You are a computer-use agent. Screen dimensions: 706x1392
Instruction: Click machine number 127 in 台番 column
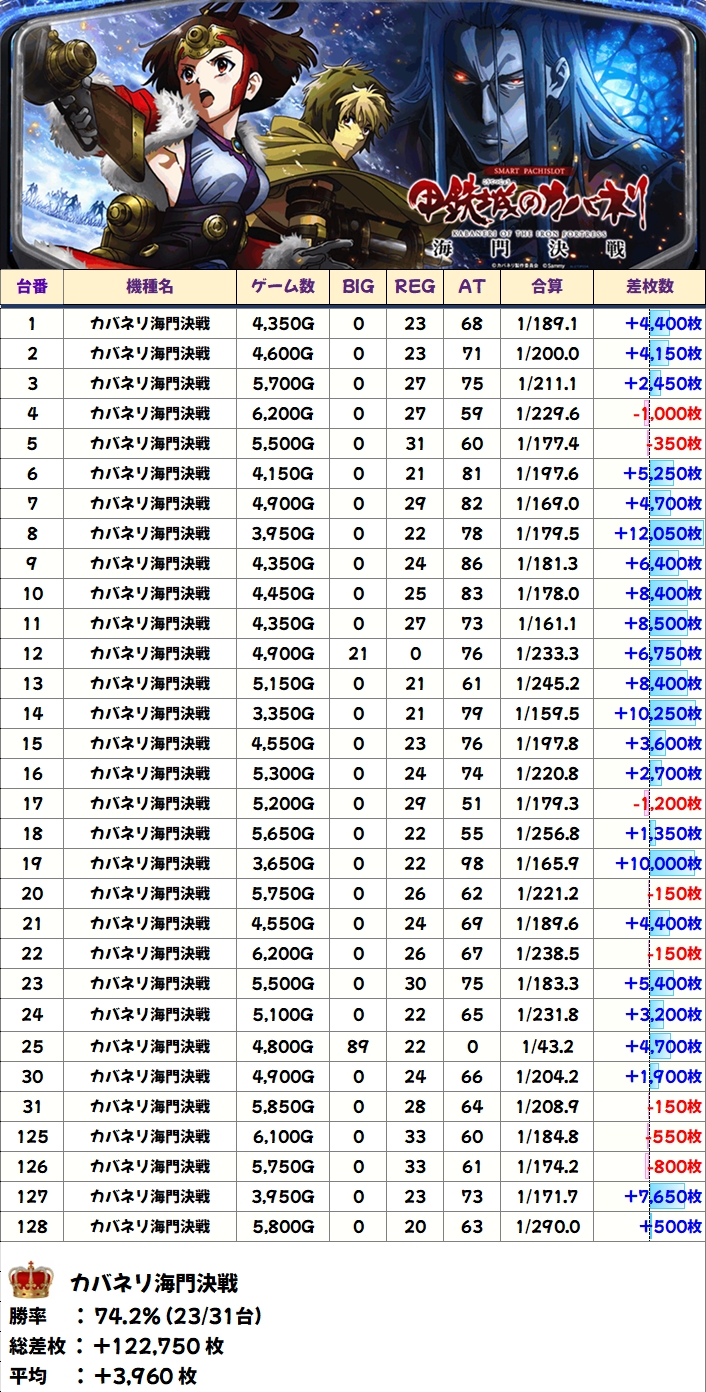pyautogui.click(x=32, y=1196)
